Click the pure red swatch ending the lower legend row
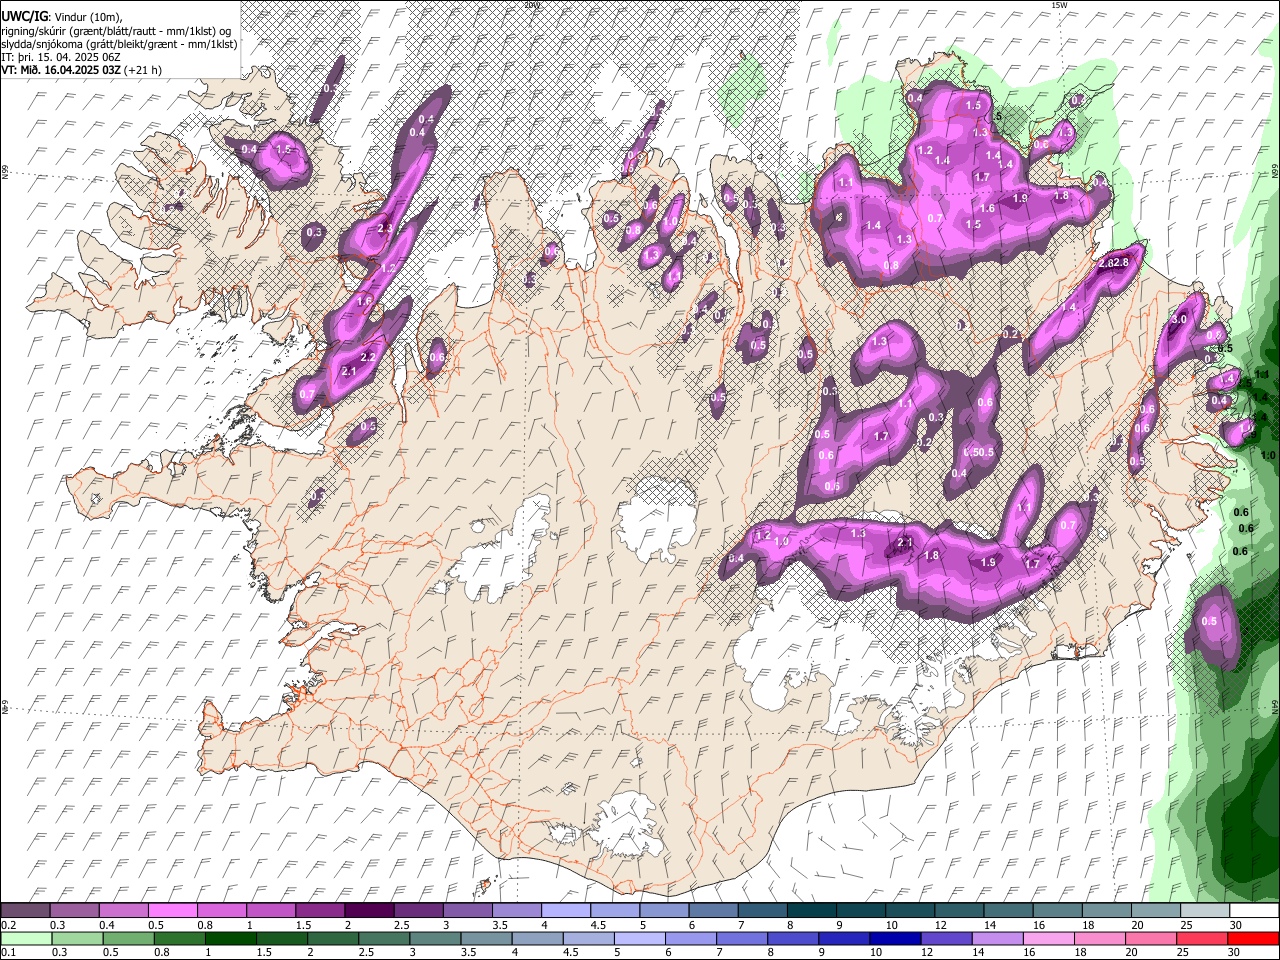Screen dimensions: 1280x960 click(1254, 939)
